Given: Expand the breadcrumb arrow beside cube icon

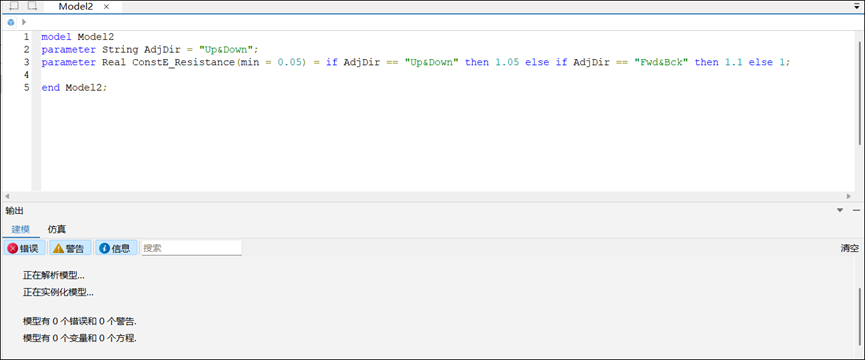Looking at the screenshot, I should tap(24, 23).
